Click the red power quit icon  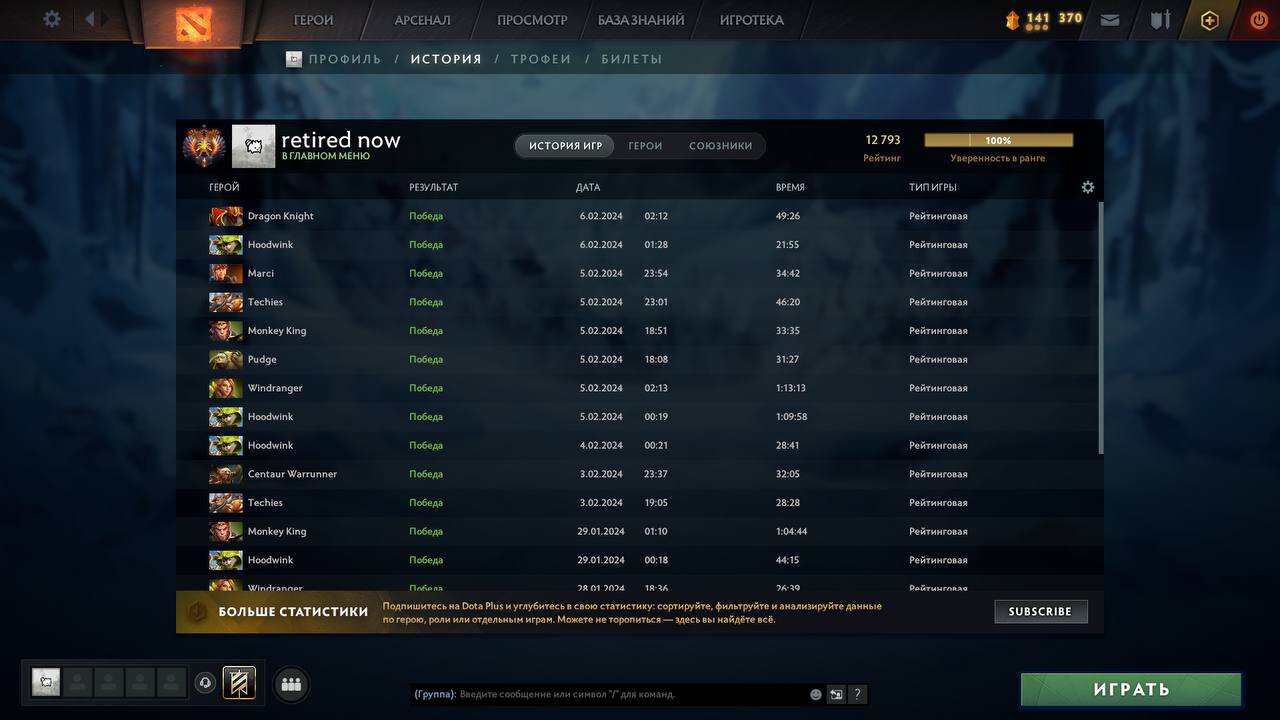(x=1259, y=19)
